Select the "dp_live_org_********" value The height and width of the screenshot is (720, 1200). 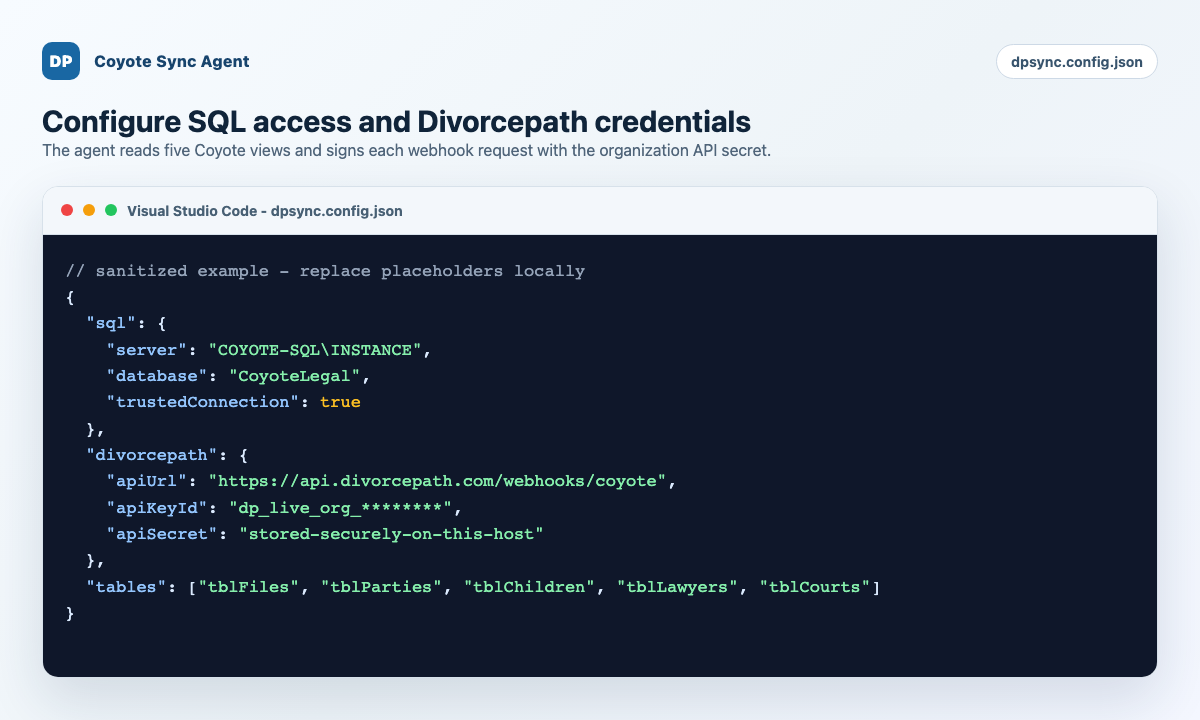point(340,508)
